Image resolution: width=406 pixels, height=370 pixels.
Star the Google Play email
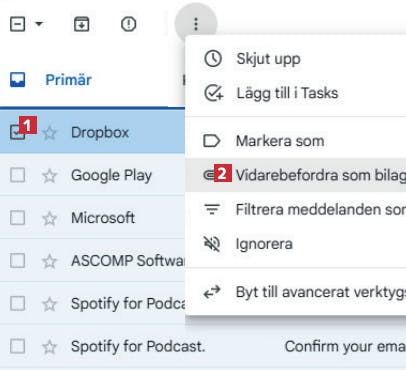click(50, 176)
